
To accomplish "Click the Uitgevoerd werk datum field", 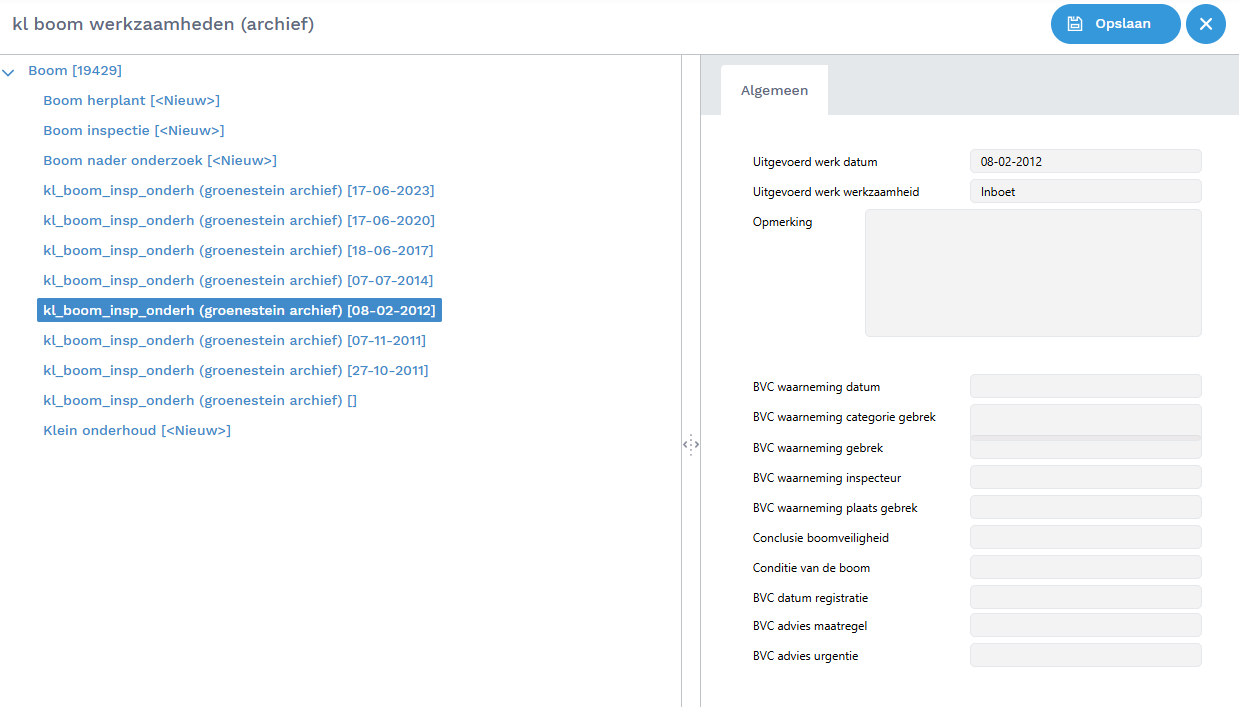I will click(1085, 161).
